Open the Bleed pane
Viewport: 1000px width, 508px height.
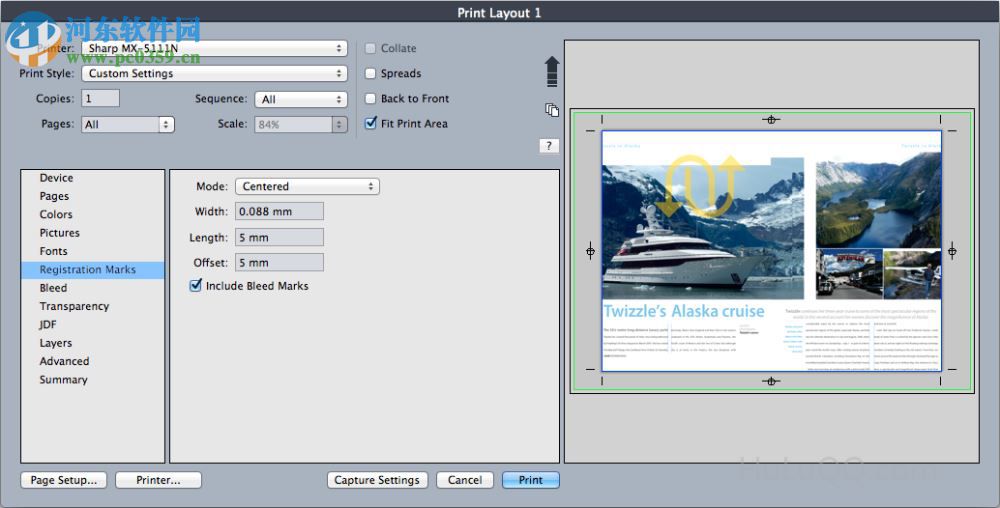click(93, 288)
